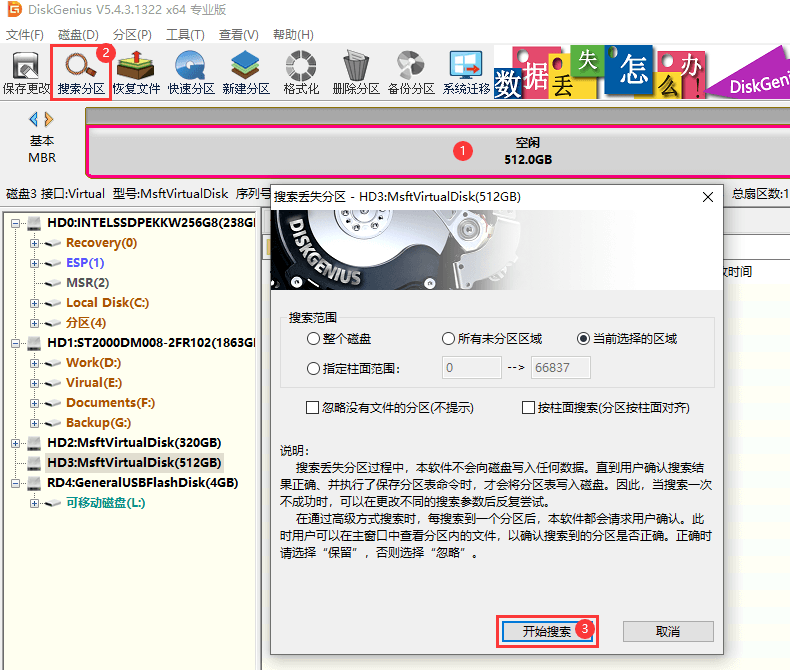Image resolution: width=790 pixels, height=670 pixels.
Task: Expand the Work(D:) tree node
Action: [34, 363]
